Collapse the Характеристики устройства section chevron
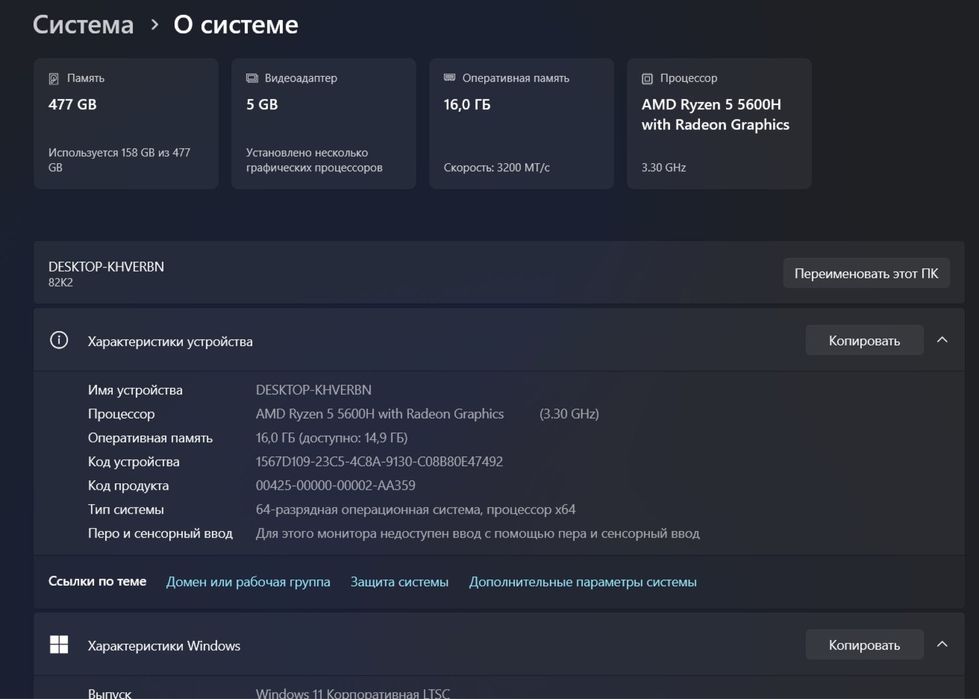 (x=942, y=340)
